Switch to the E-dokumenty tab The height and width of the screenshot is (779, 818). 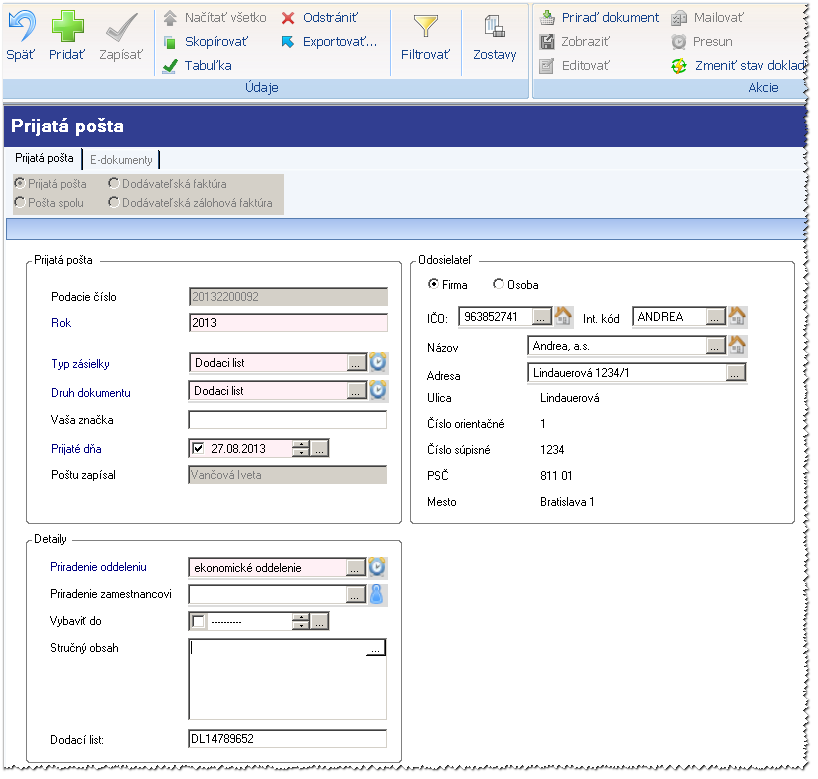[x=120, y=159]
